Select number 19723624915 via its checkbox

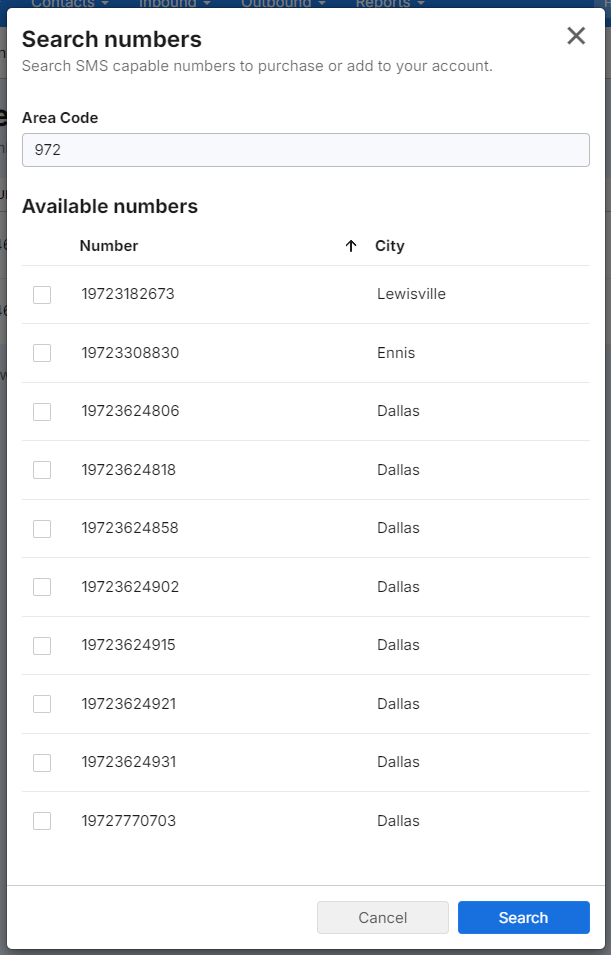pyautogui.click(x=42, y=646)
